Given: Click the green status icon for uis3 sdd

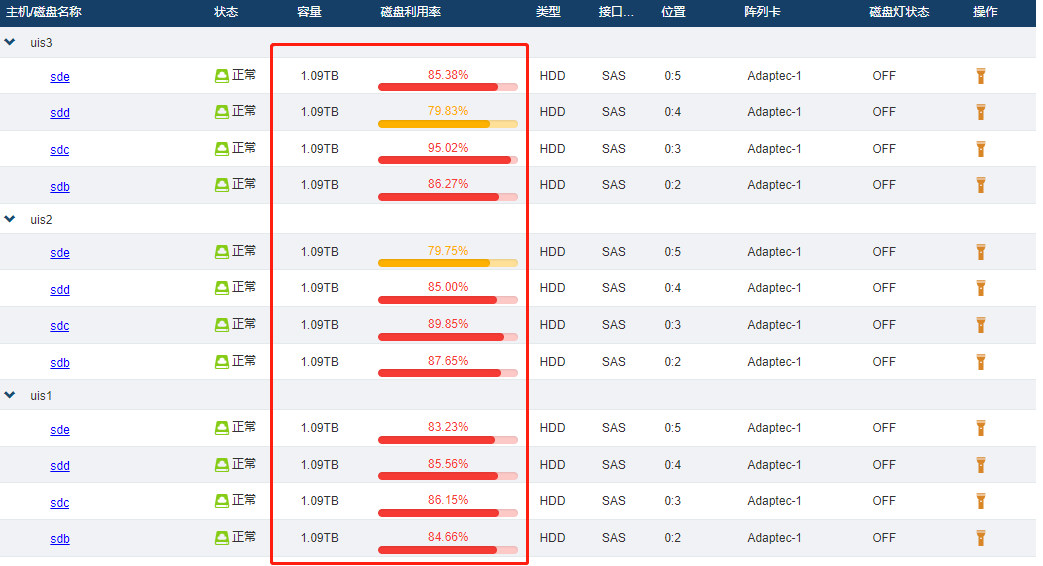Looking at the screenshot, I should [222, 112].
